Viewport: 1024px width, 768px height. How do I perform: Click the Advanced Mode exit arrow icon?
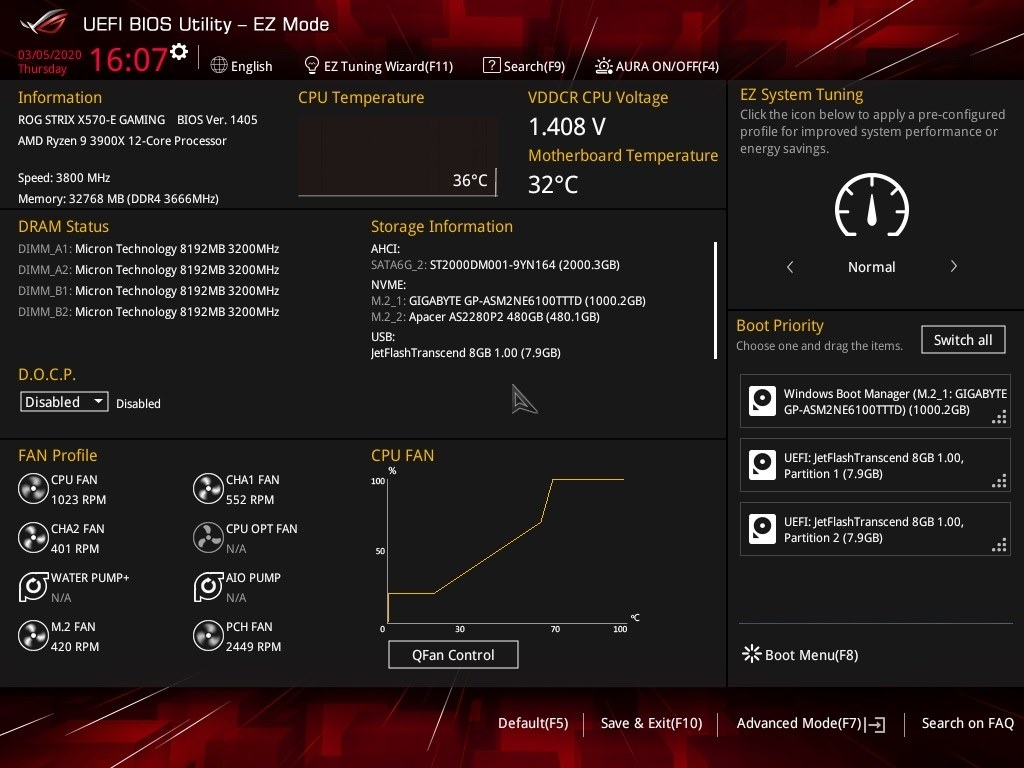click(875, 724)
